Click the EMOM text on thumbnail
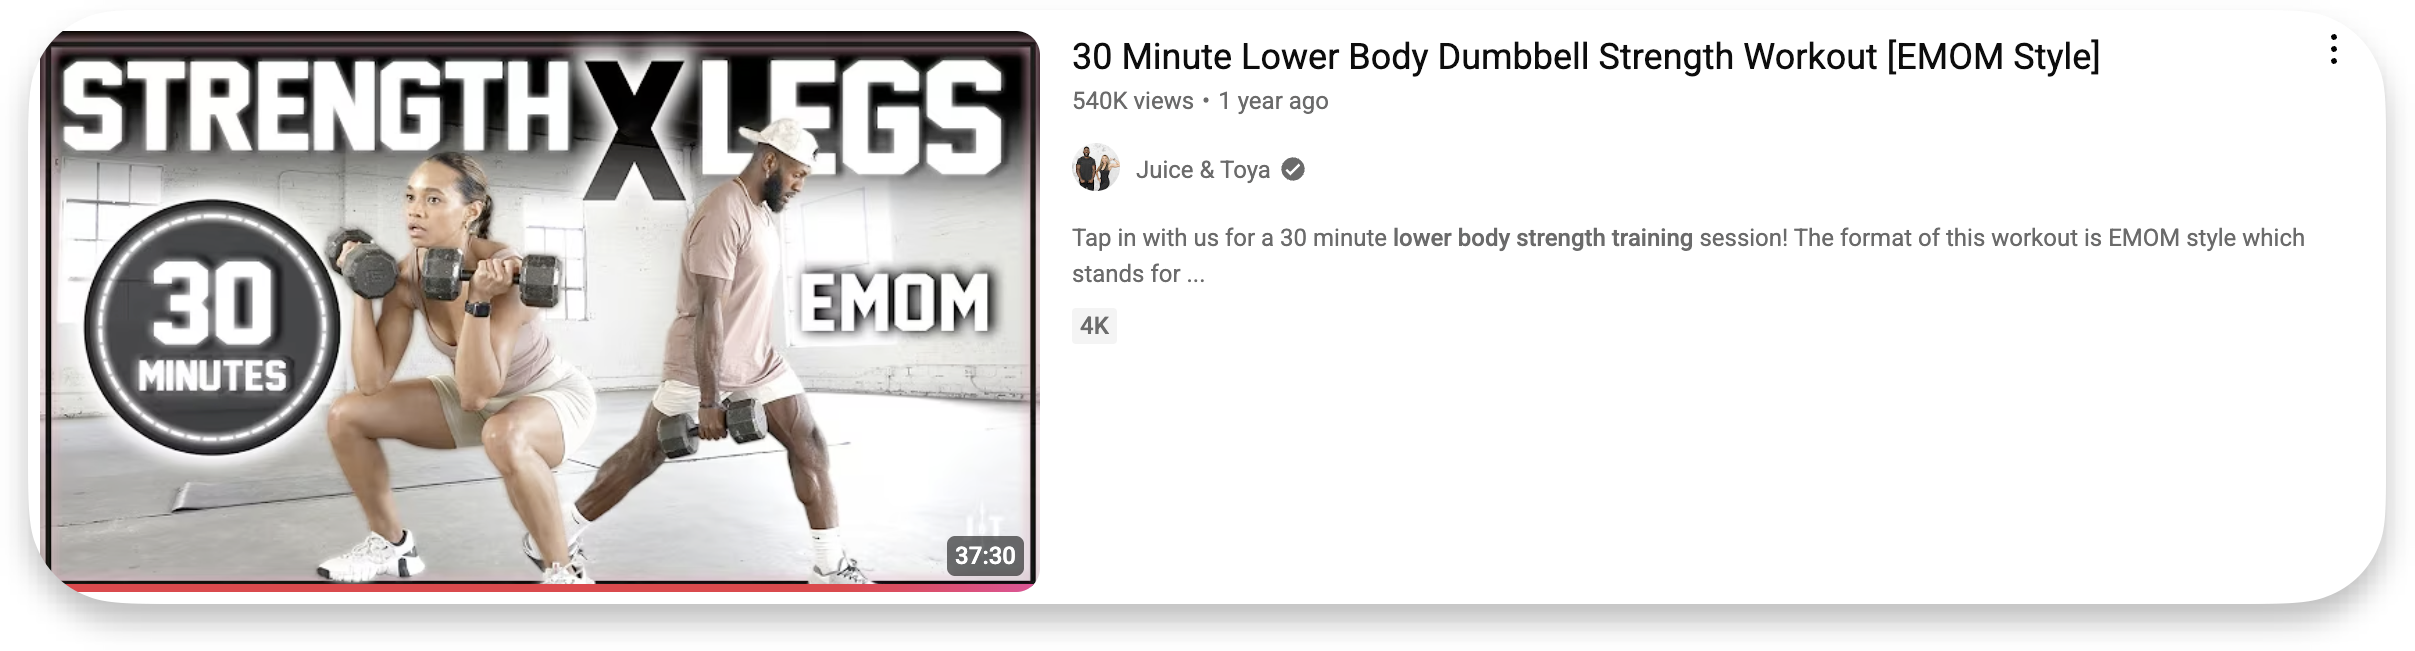Image resolution: width=2415 pixels, height=651 pixels. pos(895,303)
